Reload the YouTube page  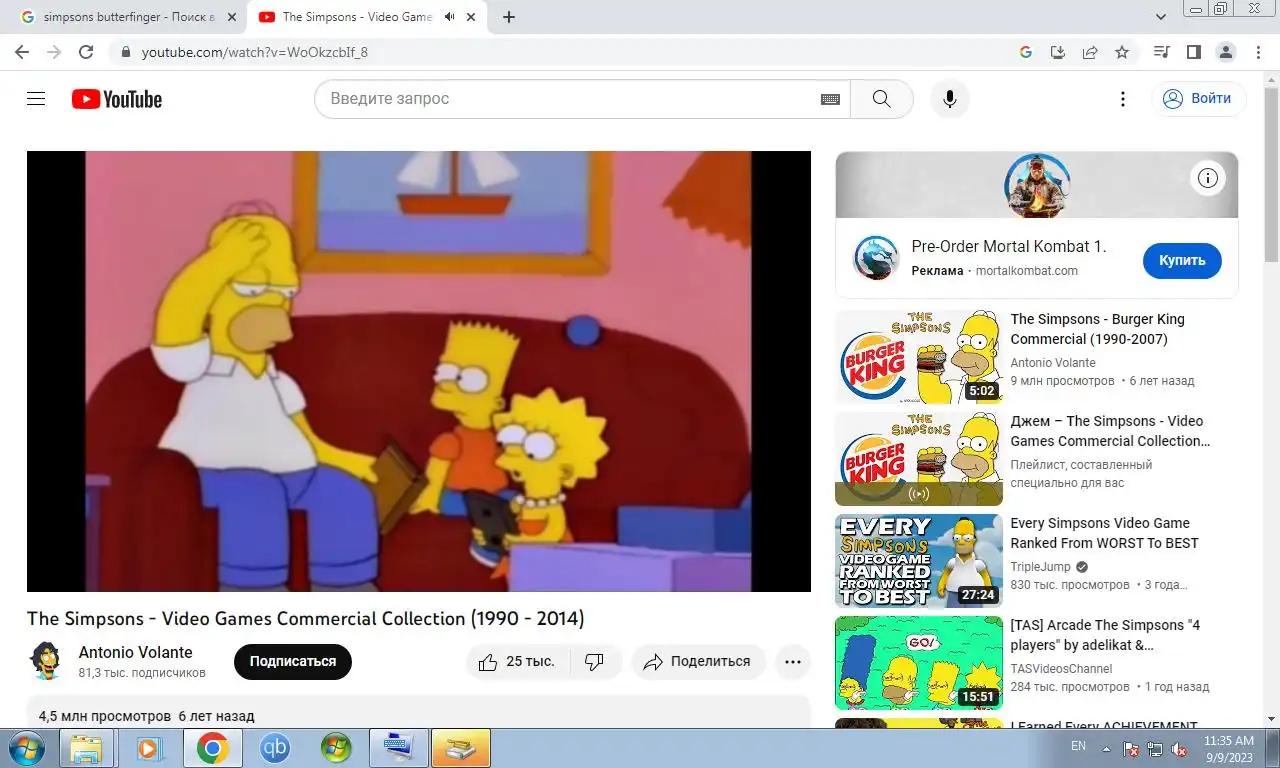86,52
